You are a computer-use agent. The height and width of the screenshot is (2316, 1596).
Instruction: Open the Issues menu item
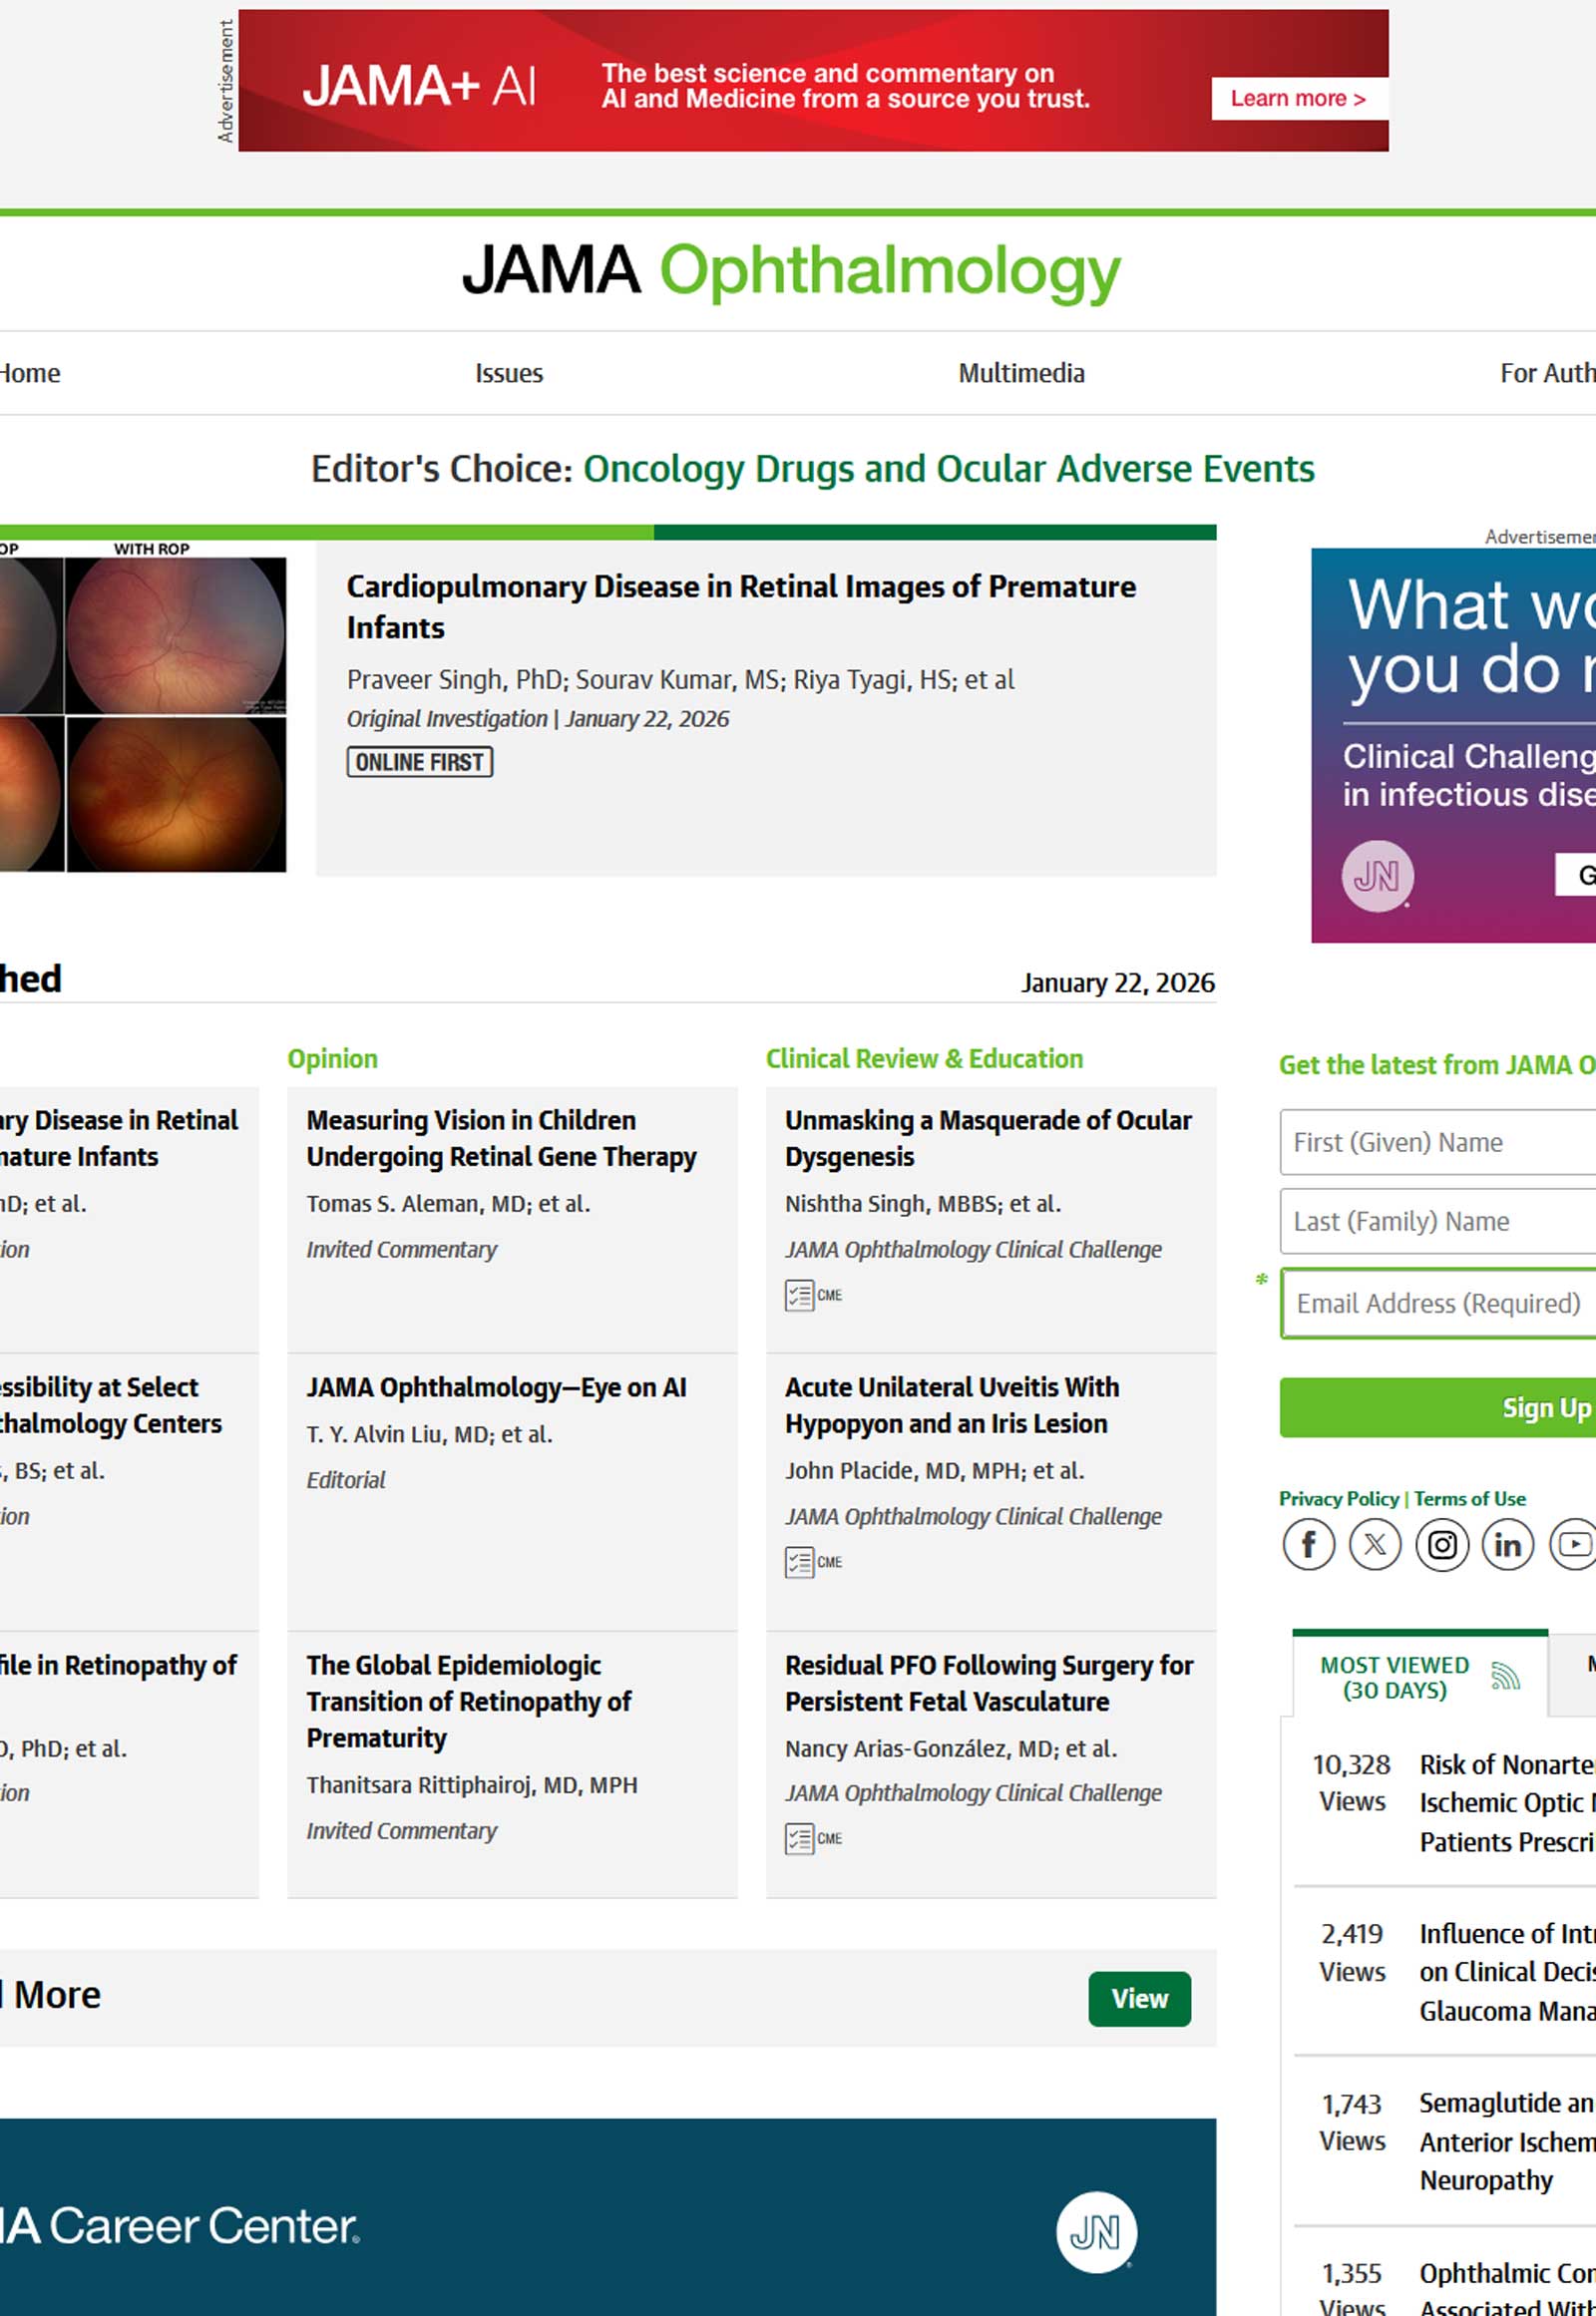[x=508, y=373]
